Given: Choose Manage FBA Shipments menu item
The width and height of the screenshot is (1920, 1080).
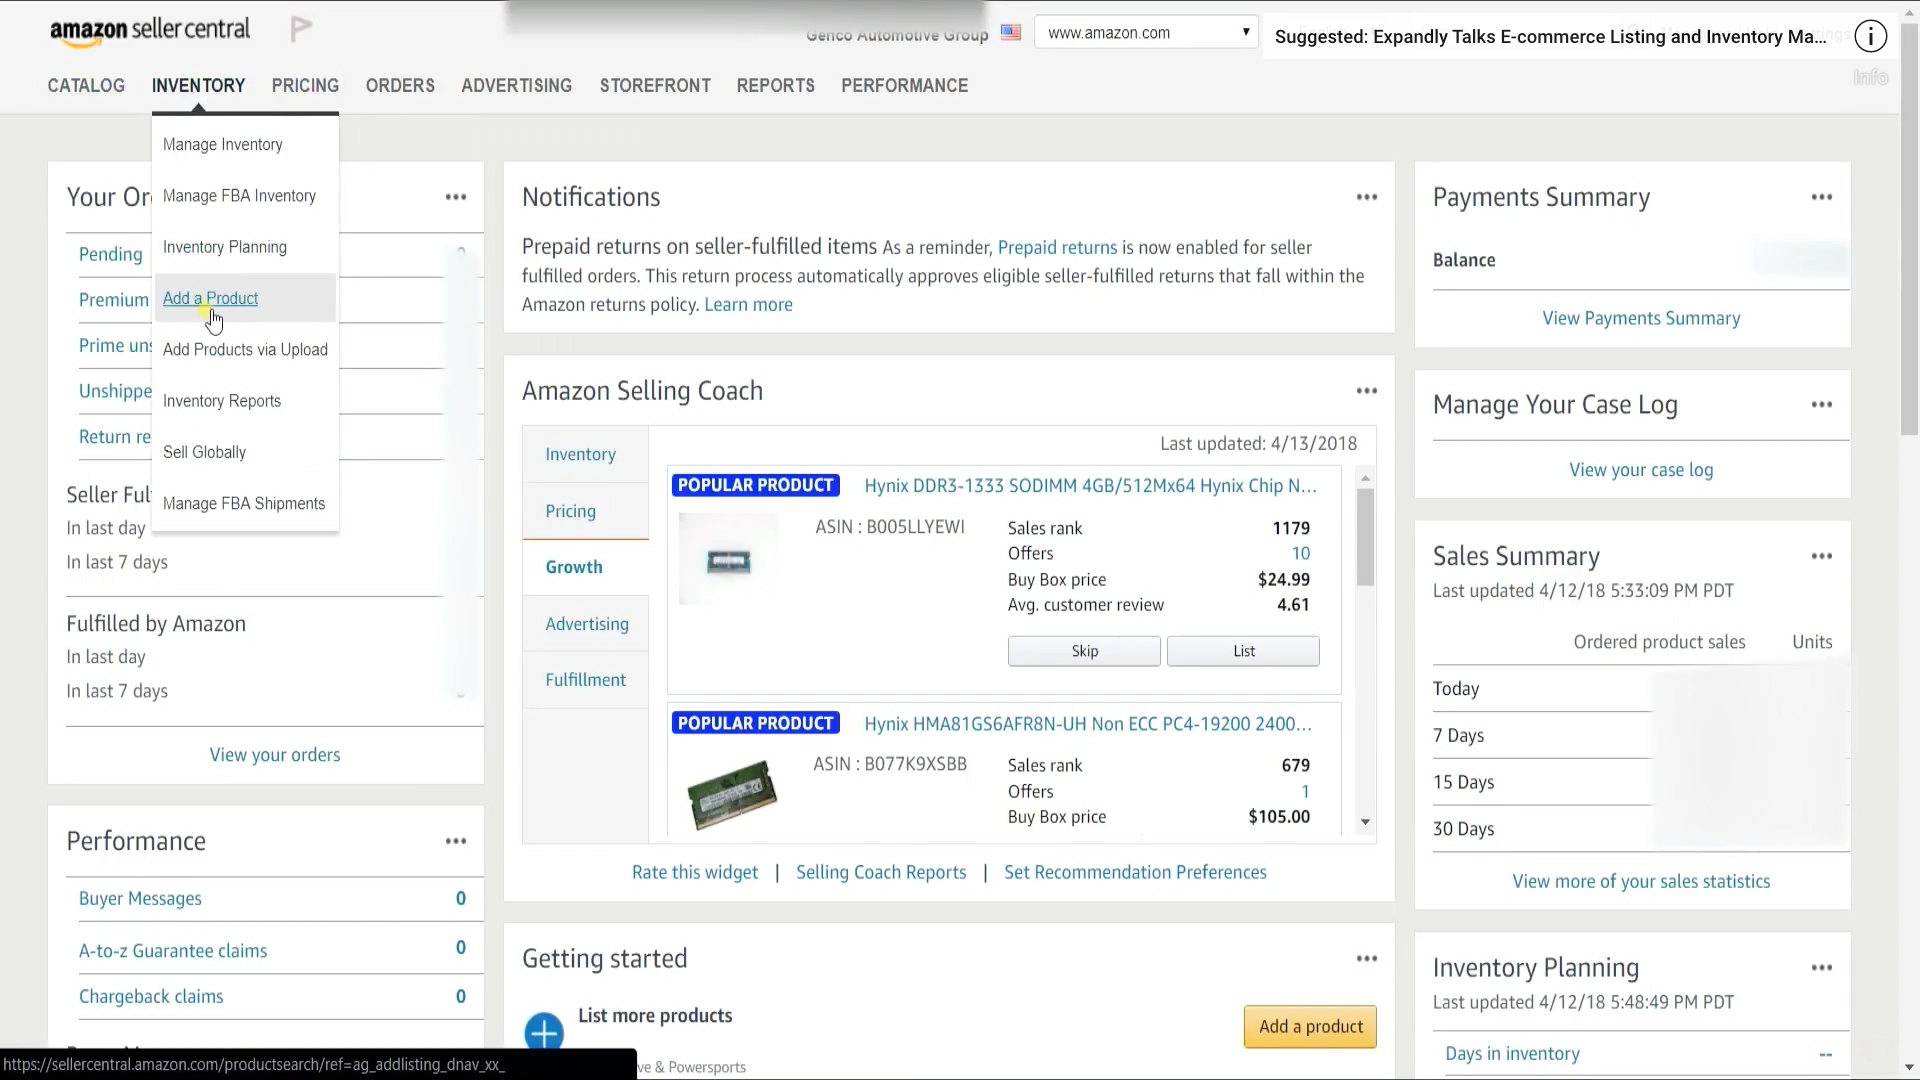Looking at the screenshot, I should pos(245,503).
